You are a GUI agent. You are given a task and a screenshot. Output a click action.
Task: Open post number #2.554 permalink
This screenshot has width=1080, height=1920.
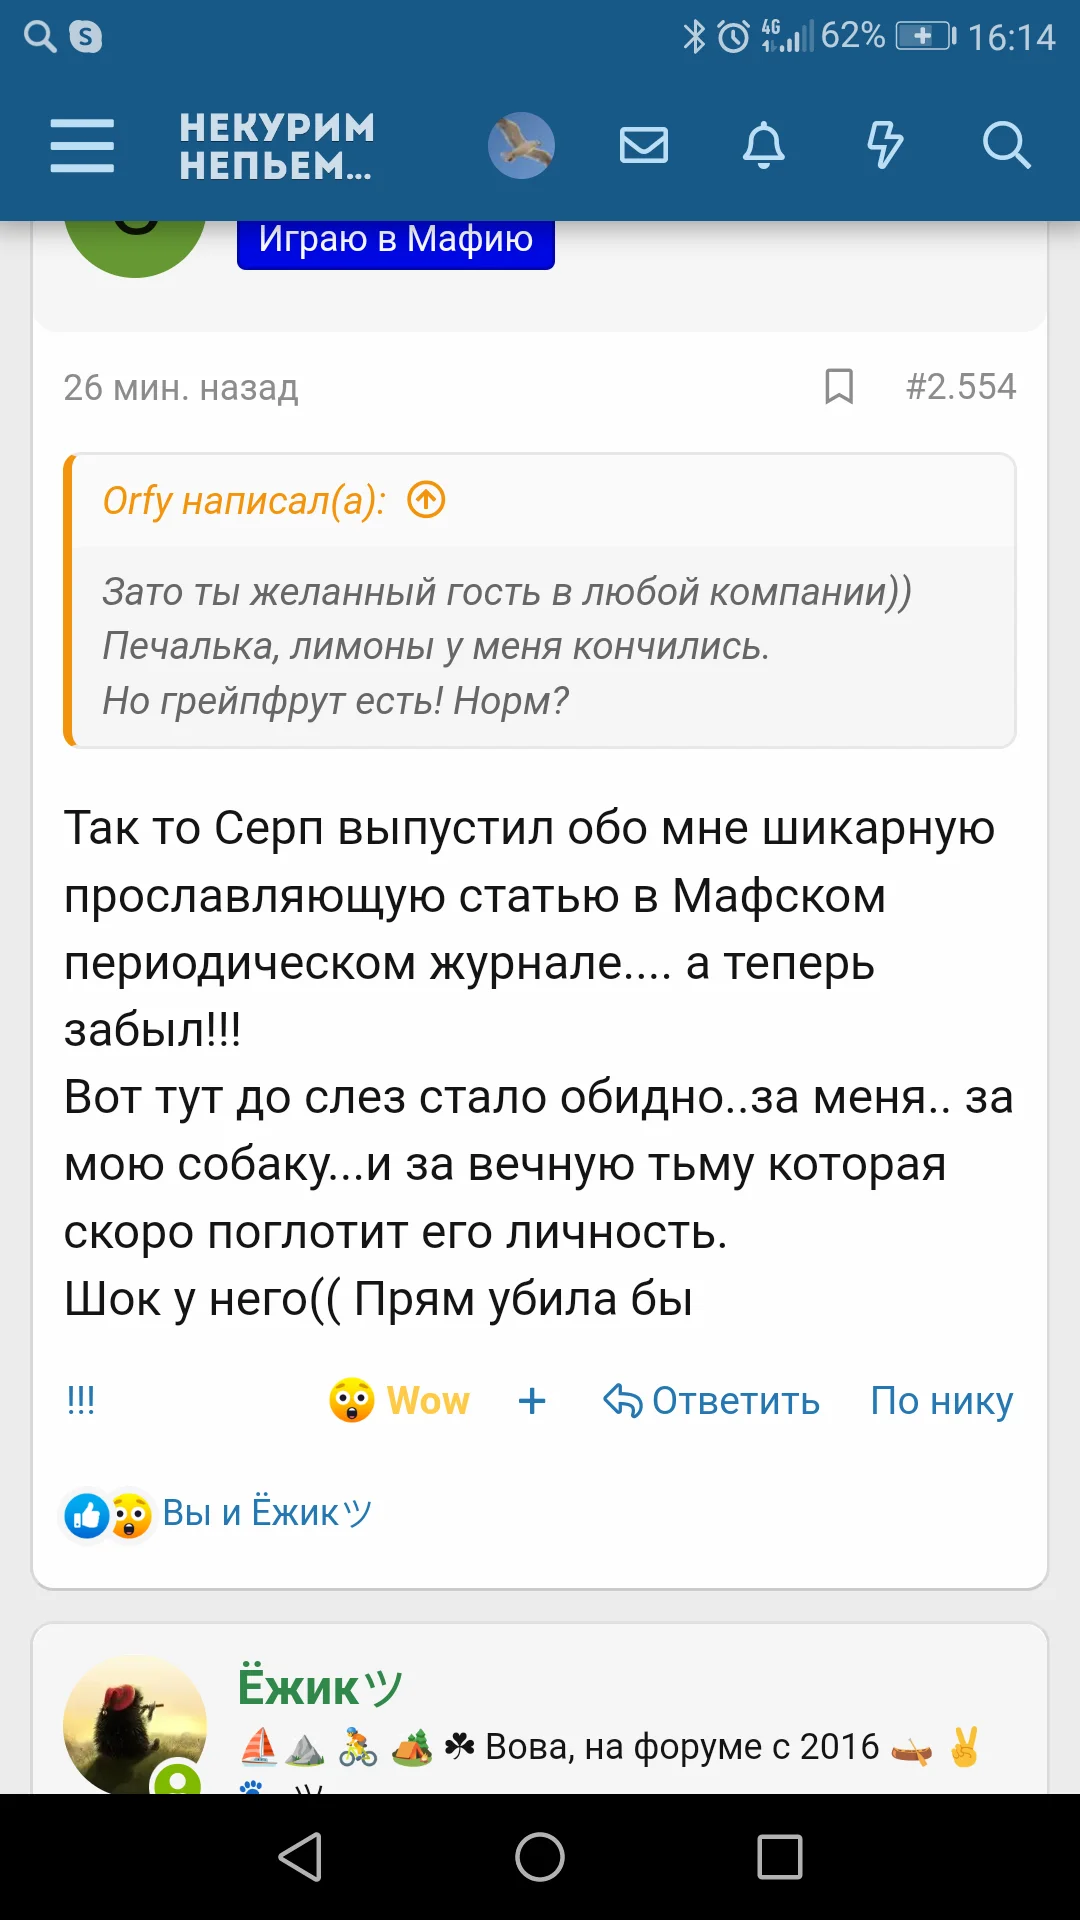coord(960,387)
